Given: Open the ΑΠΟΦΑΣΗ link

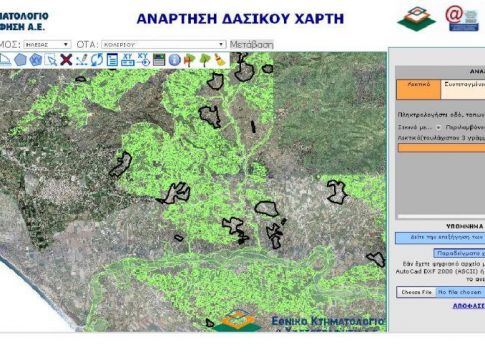Looking at the screenshot, I should pyautogui.click(x=469, y=306).
